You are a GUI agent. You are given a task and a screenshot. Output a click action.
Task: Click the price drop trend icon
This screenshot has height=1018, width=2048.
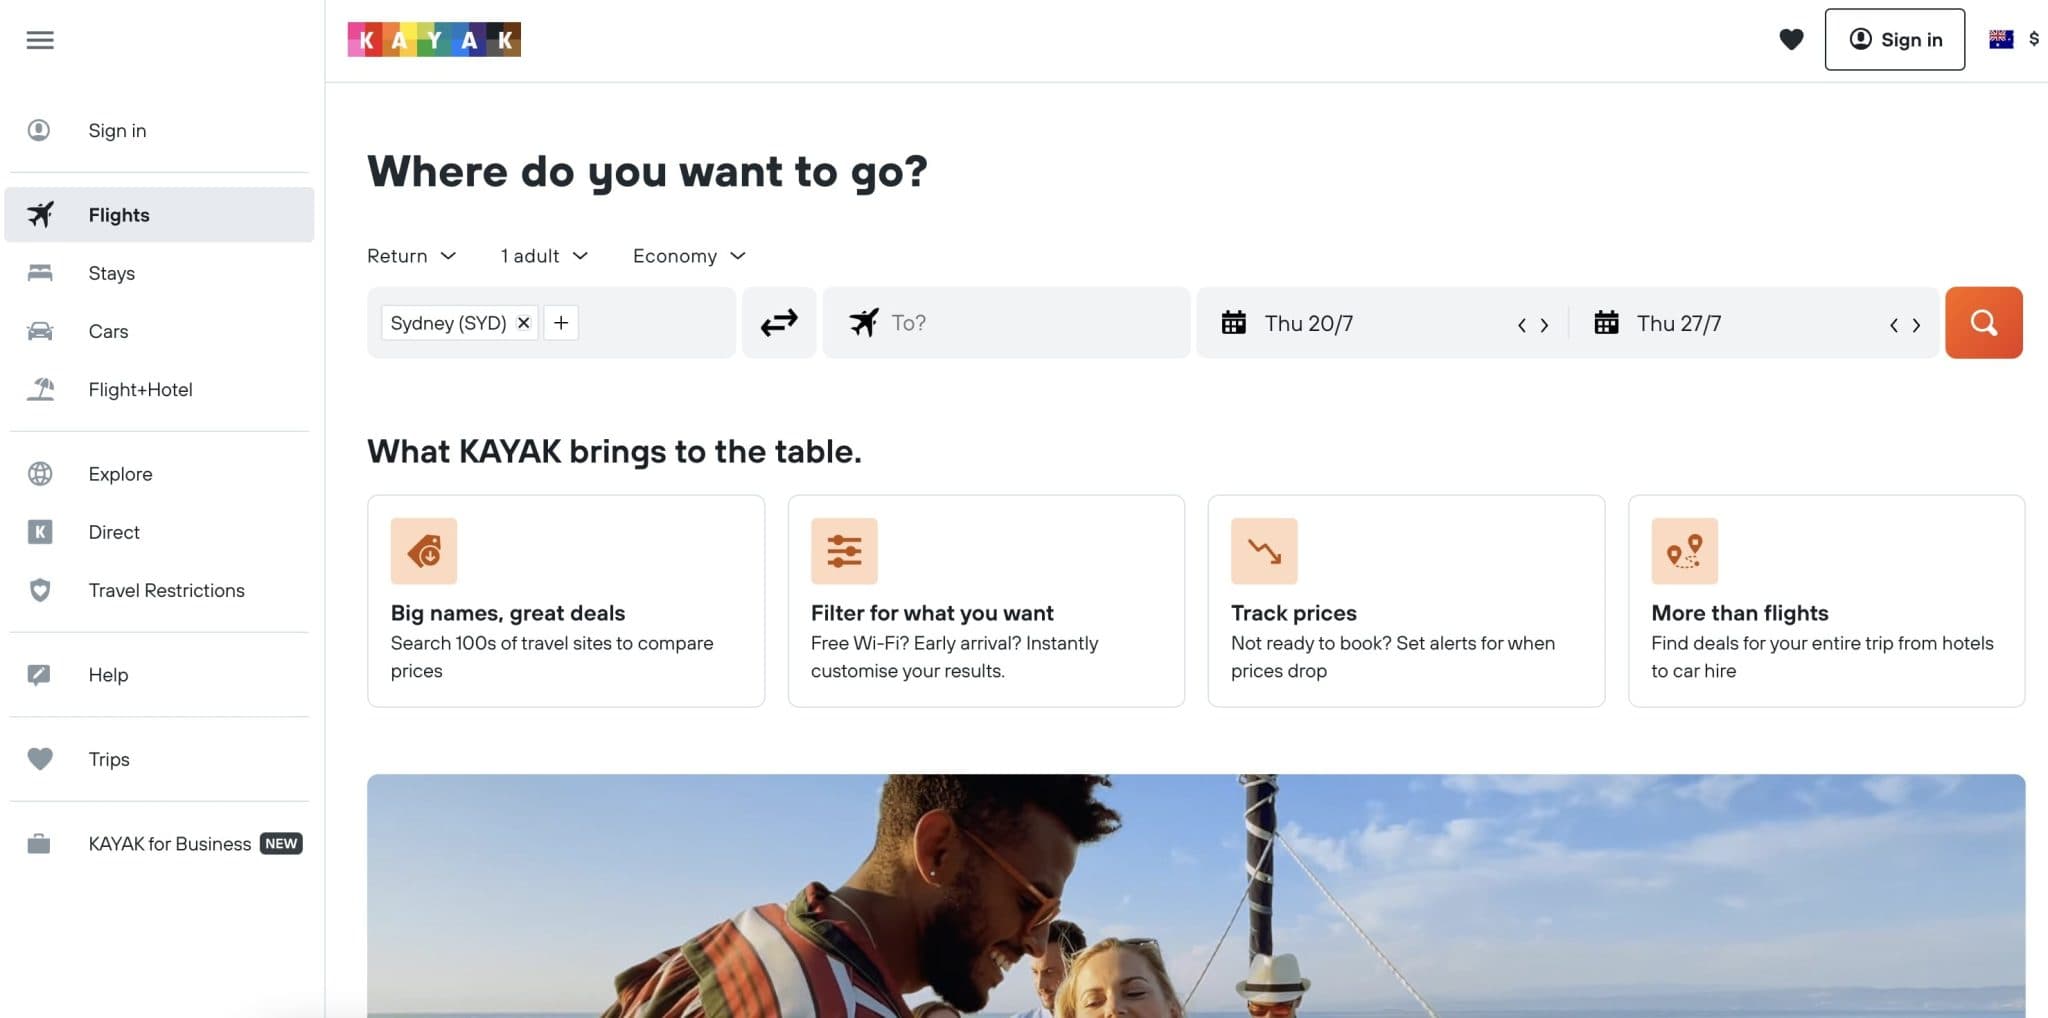pos(1264,551)
